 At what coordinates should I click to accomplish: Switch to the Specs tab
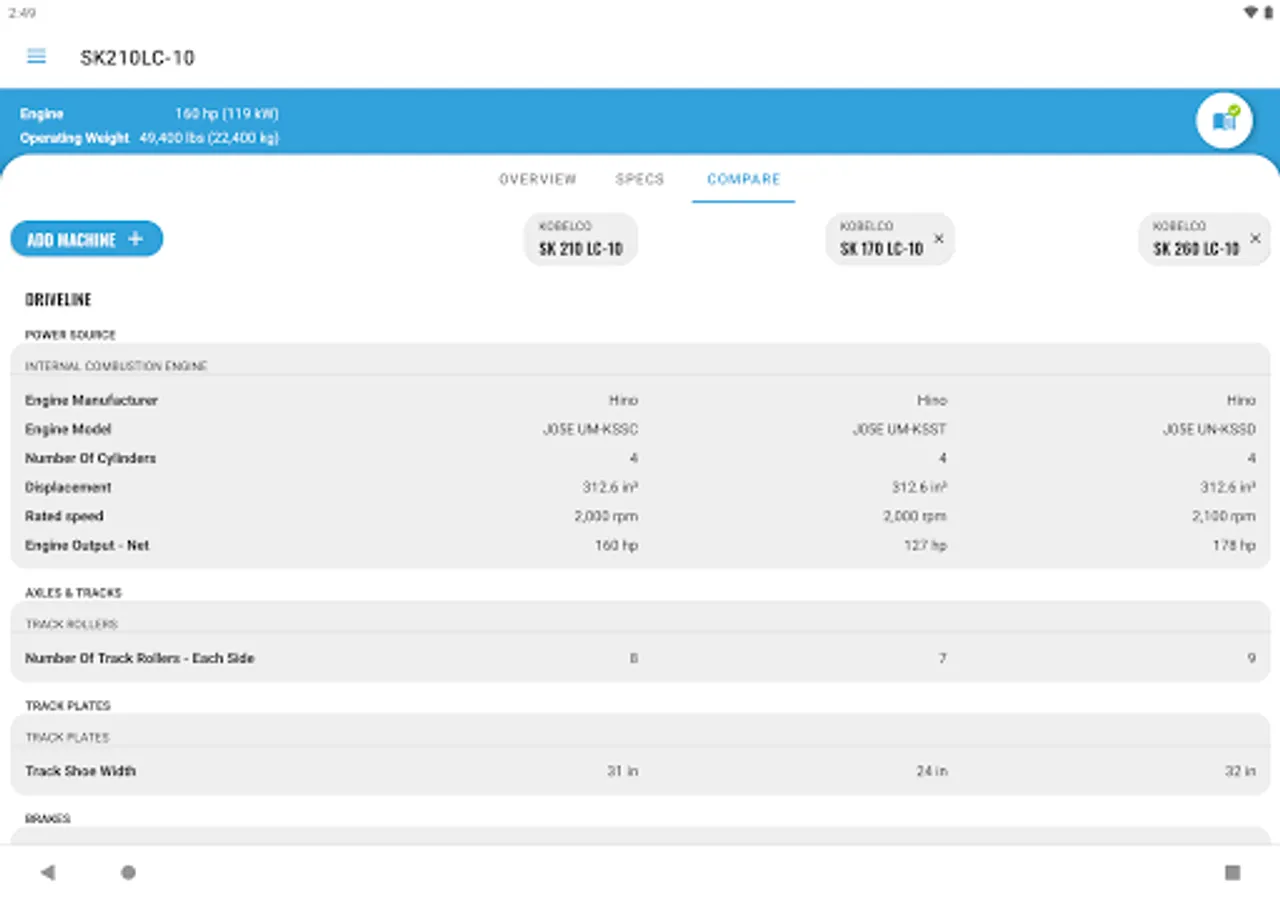tap(640, 179)
